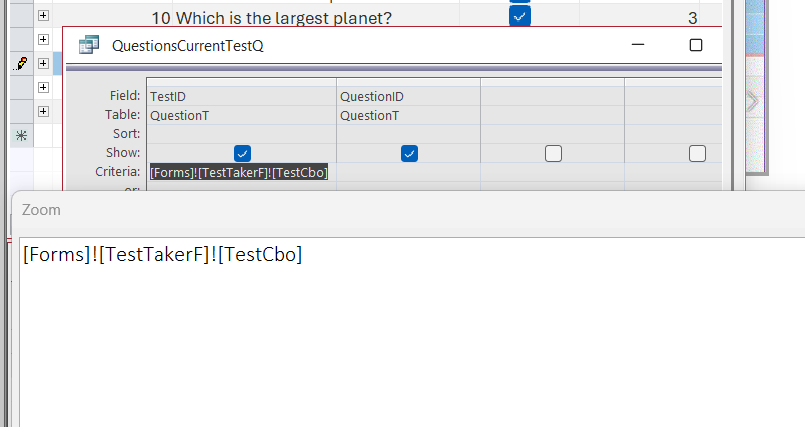Image resolution: width=805 pixels, height=427 pixels.
Task: Minimize the QuestionsCurrentTestQ query window
Action: (638, 45)
